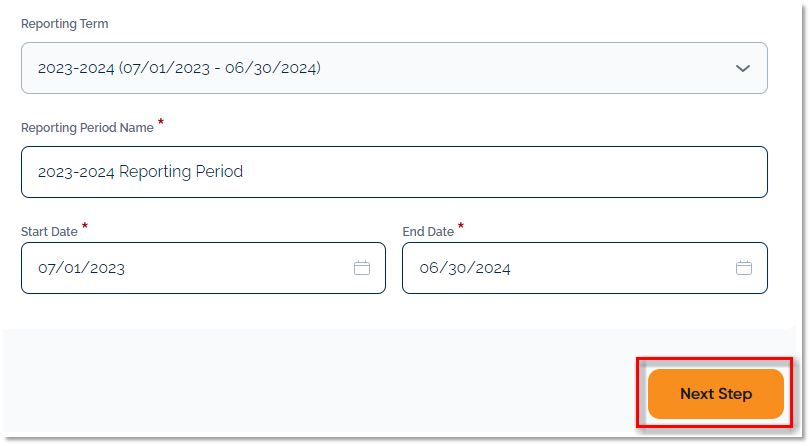
Task: Open the Start Date calendar picker icon
Action: [x=362, y=268]
